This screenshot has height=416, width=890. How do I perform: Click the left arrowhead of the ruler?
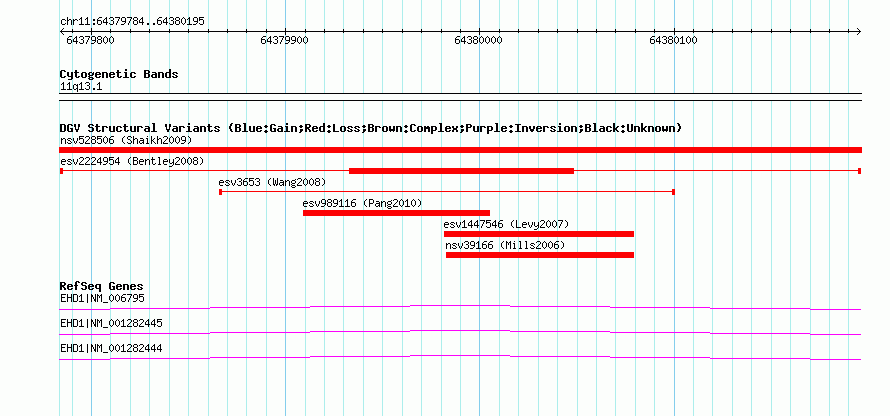click(x=62, y=32)
